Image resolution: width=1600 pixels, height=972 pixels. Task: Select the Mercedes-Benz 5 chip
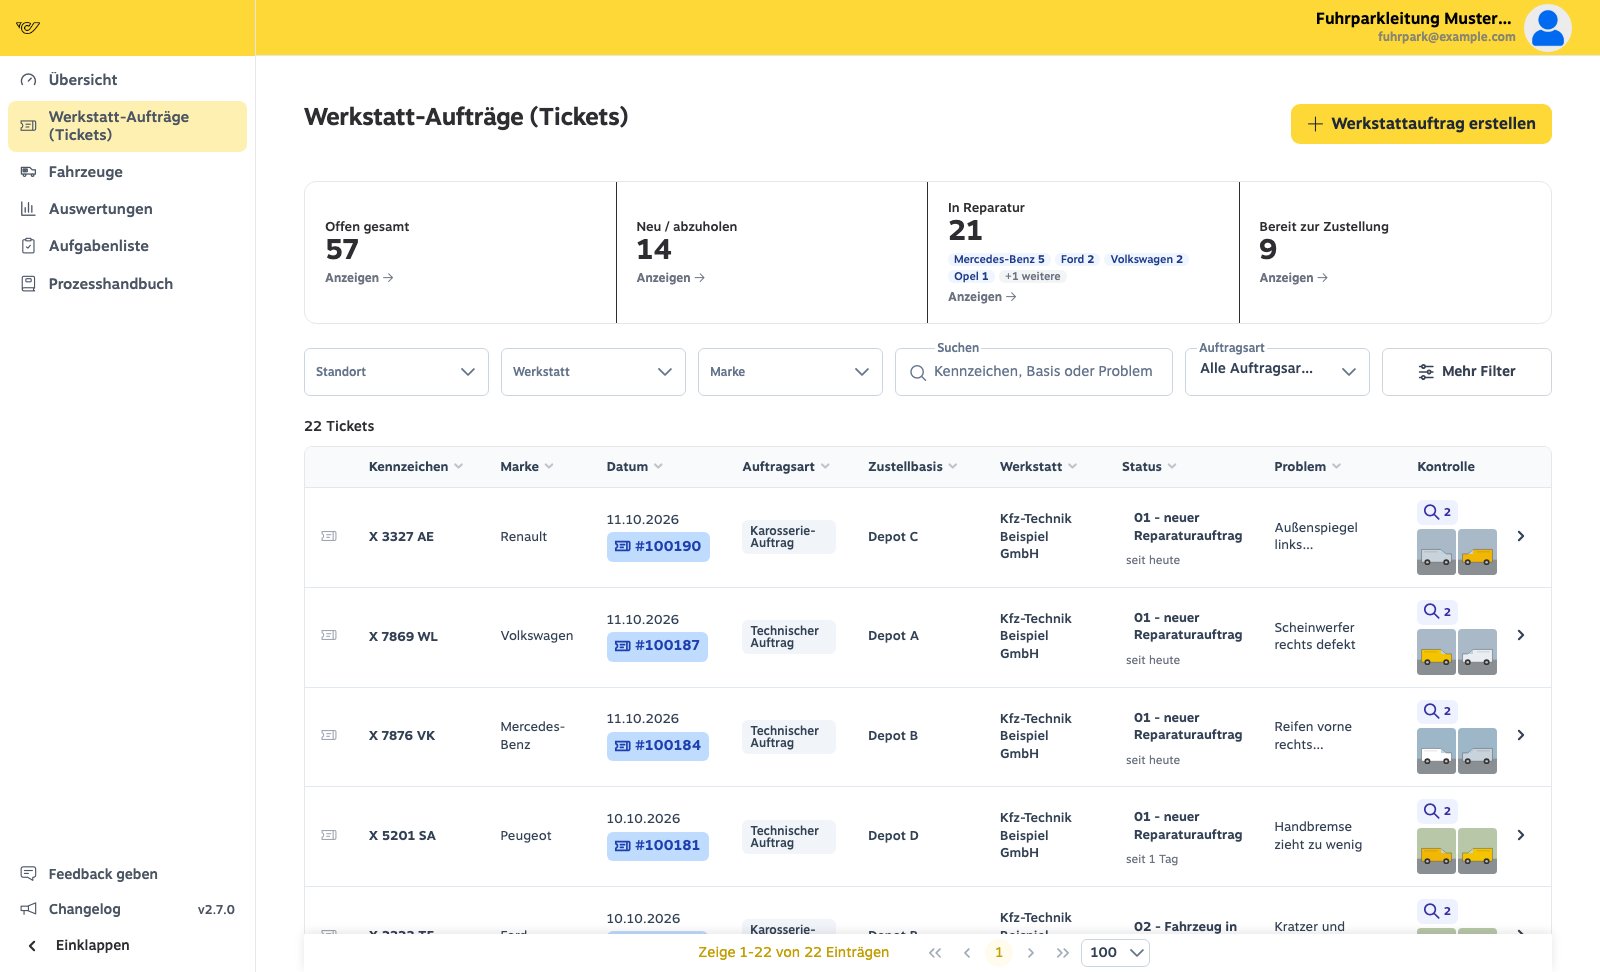click(x=998, y=259)
